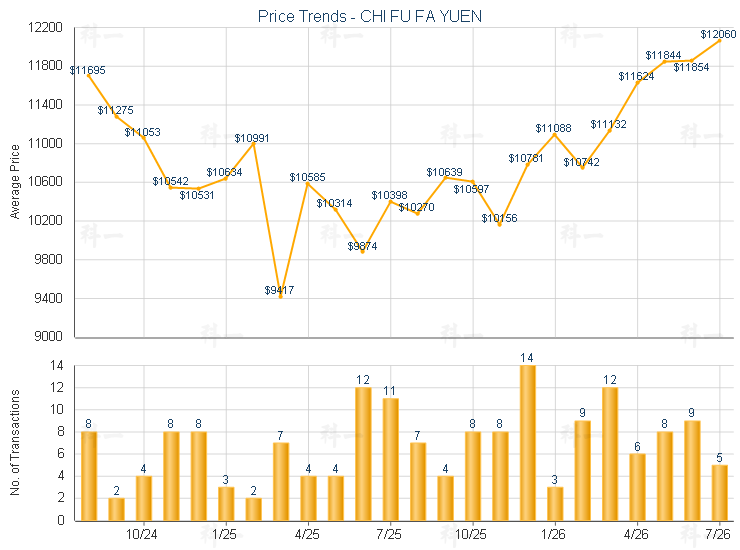Click the Average Price axis label

[15, 182]
